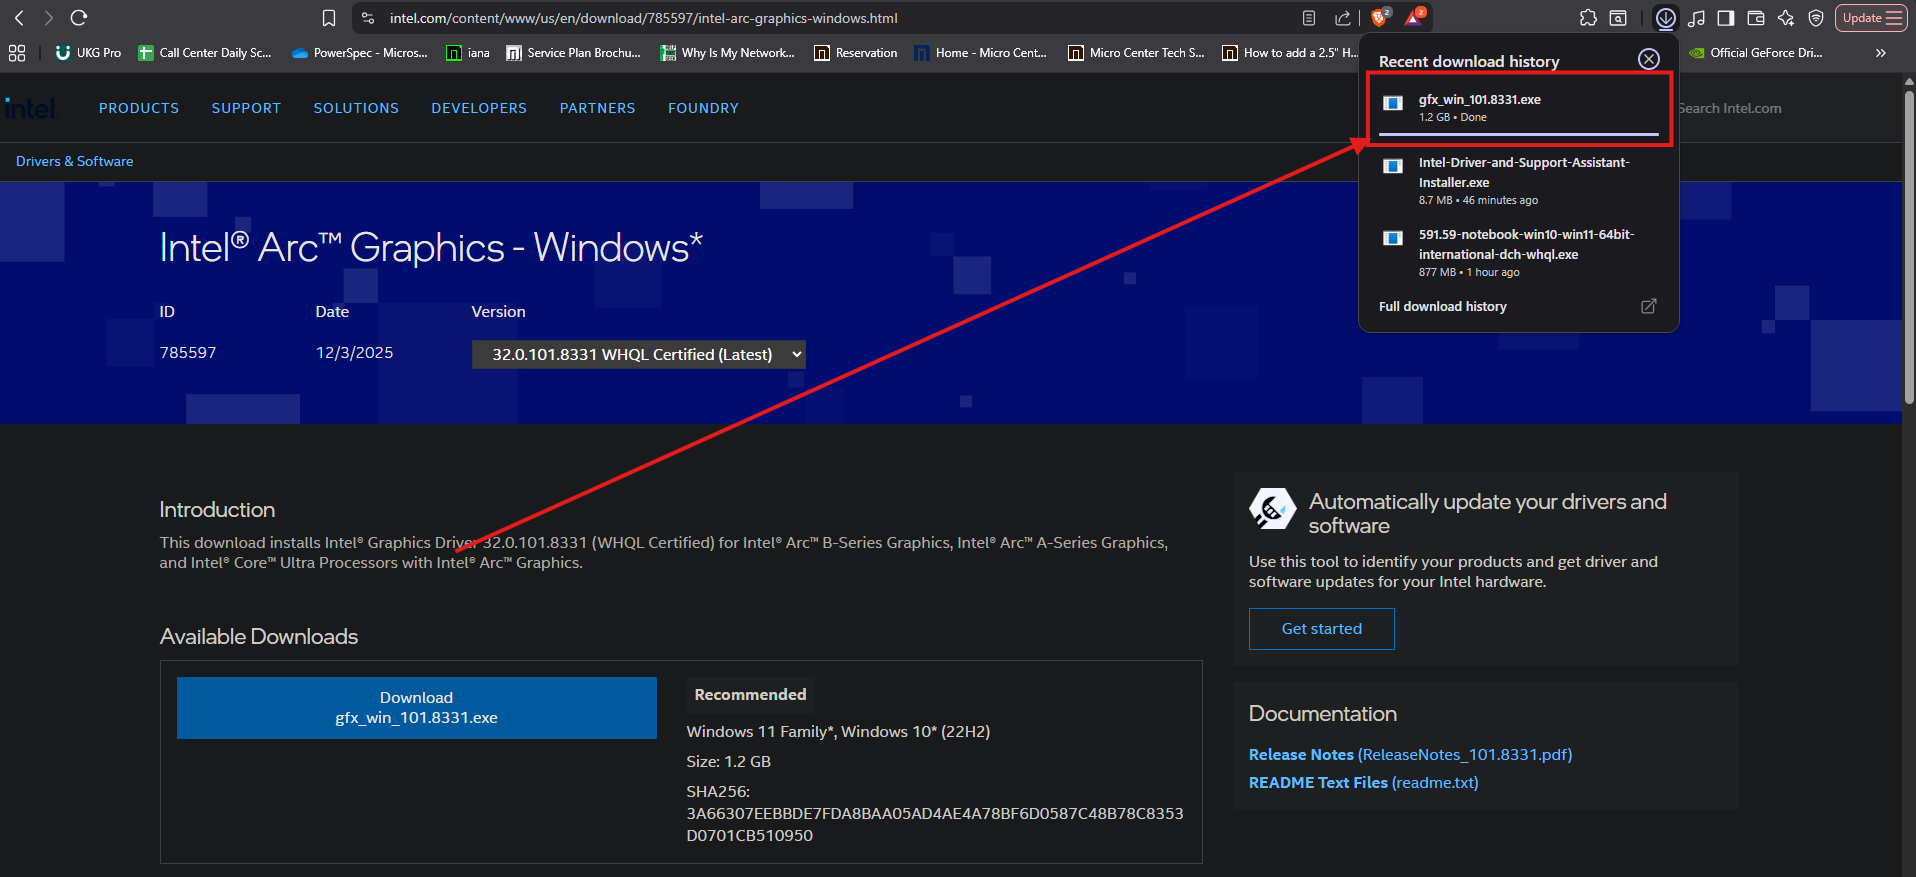Click the Get started button
1916x877 pixels.
[x=1322, y=629]
